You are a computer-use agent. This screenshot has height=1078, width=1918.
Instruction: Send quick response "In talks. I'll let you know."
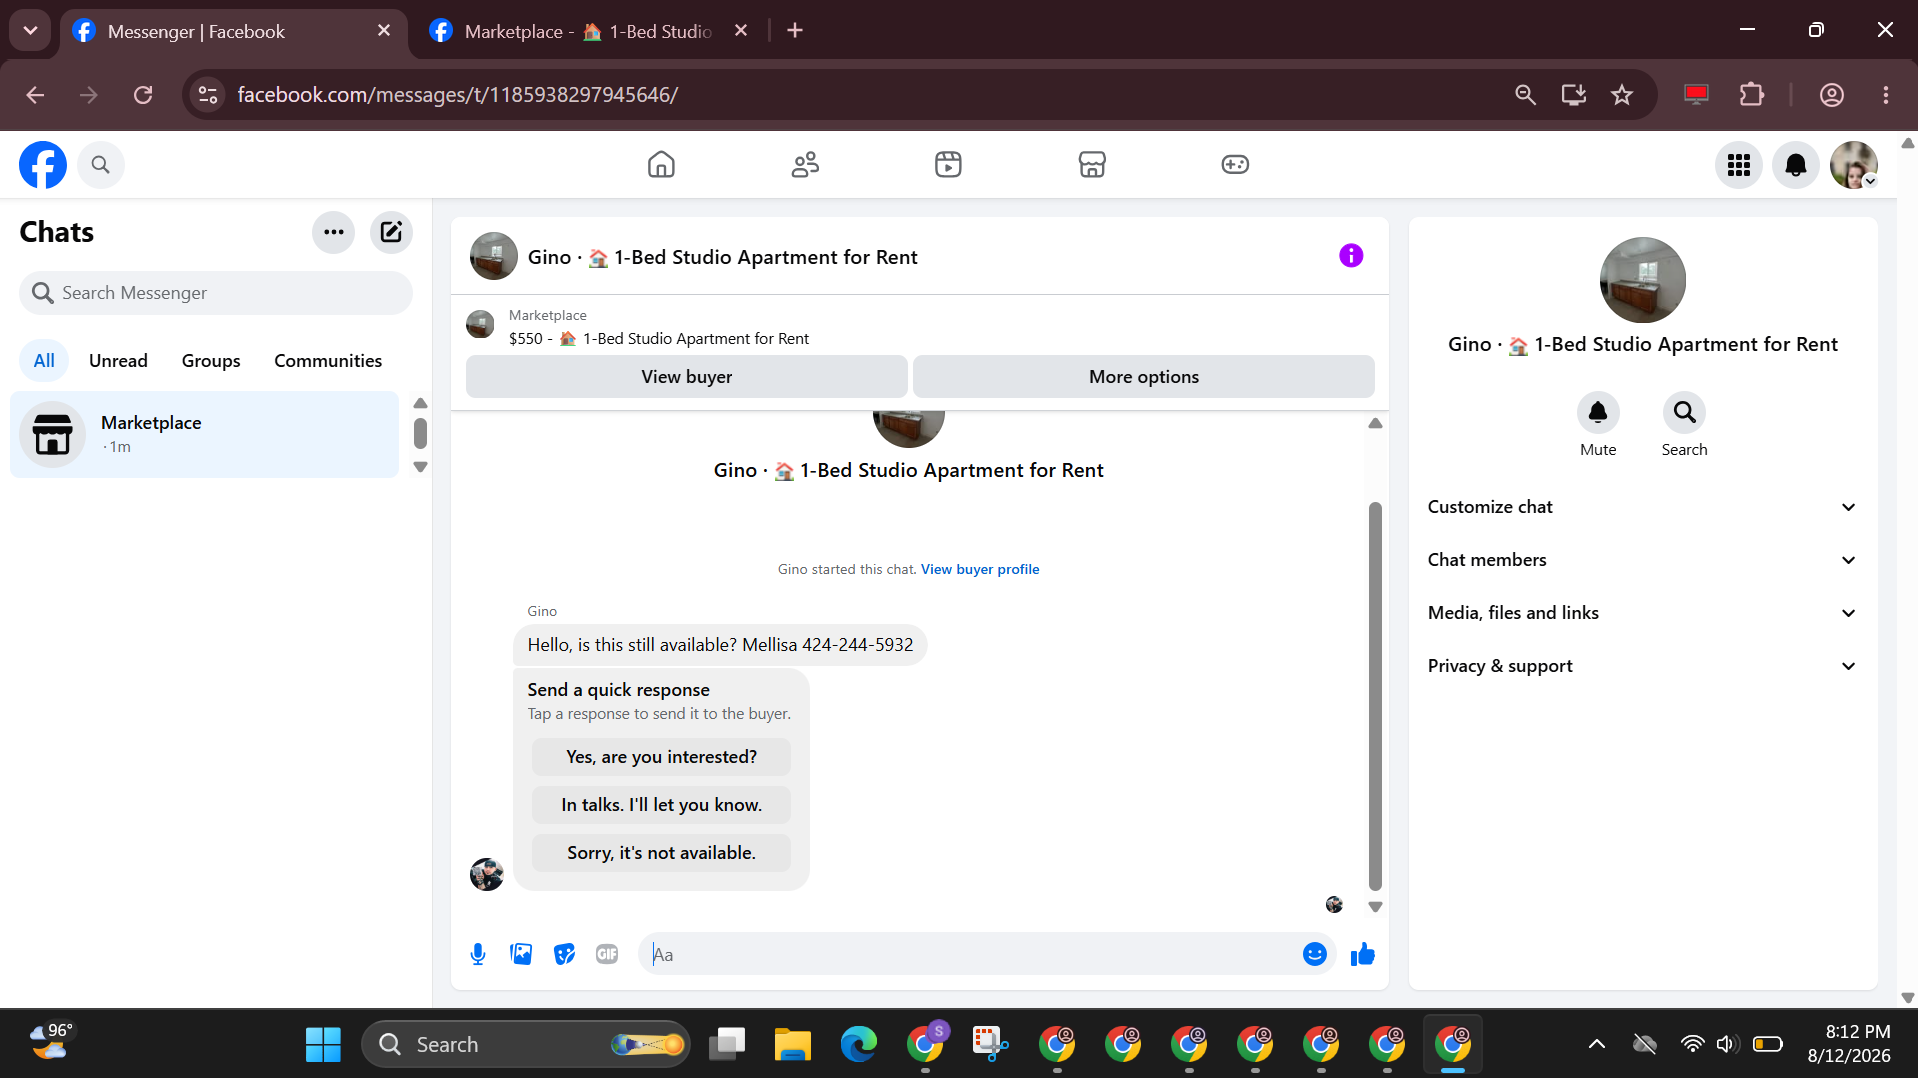[661, 805]
